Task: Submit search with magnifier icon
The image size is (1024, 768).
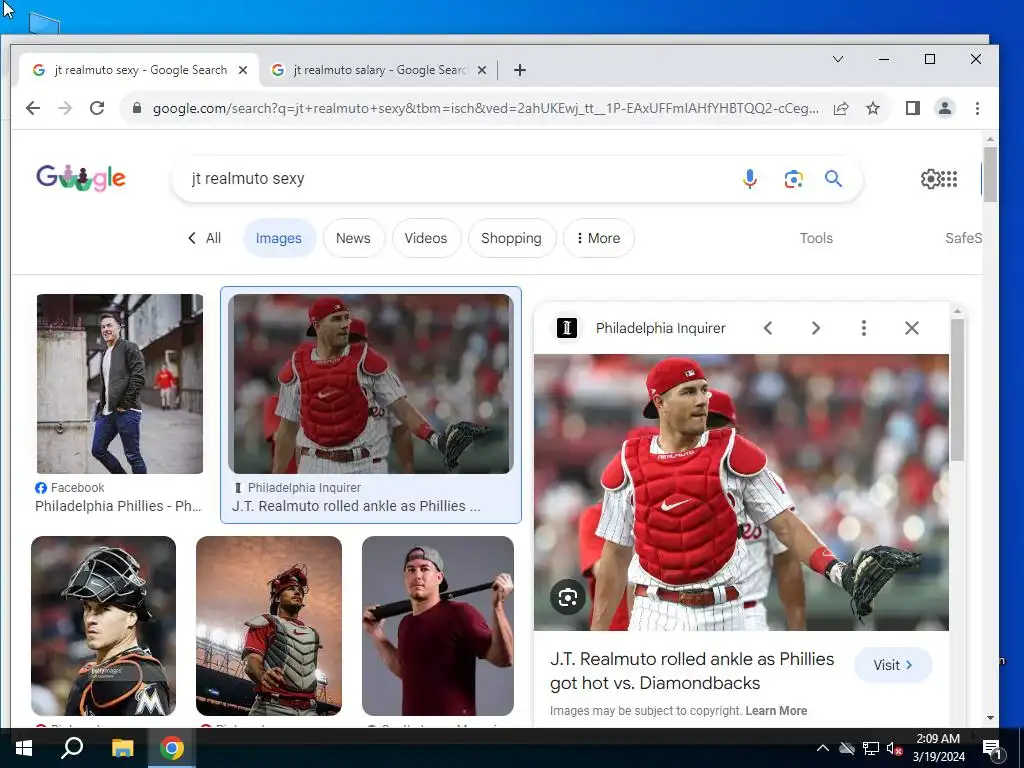Action: coord(833,178)
